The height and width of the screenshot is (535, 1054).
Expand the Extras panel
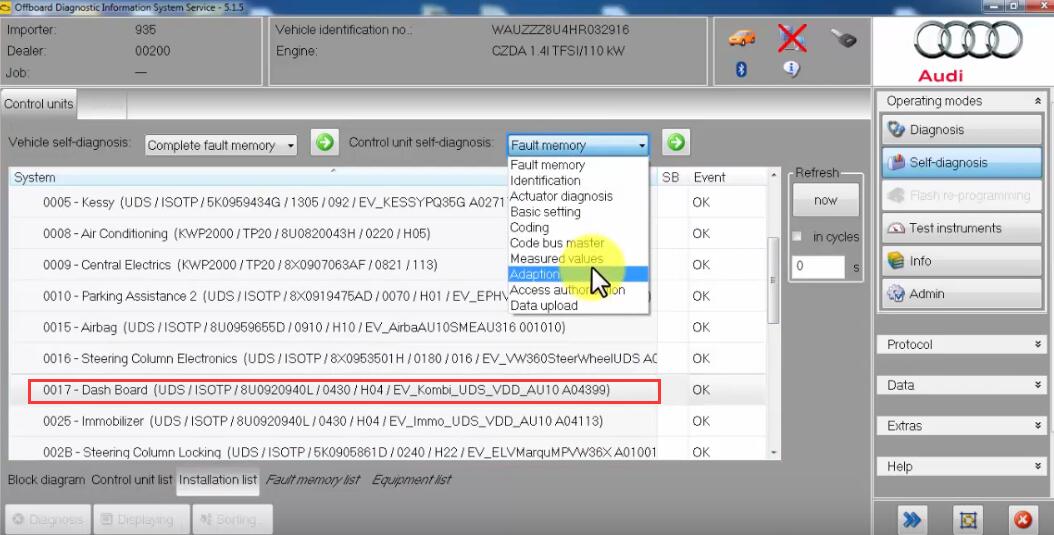(x=961, y=426)
